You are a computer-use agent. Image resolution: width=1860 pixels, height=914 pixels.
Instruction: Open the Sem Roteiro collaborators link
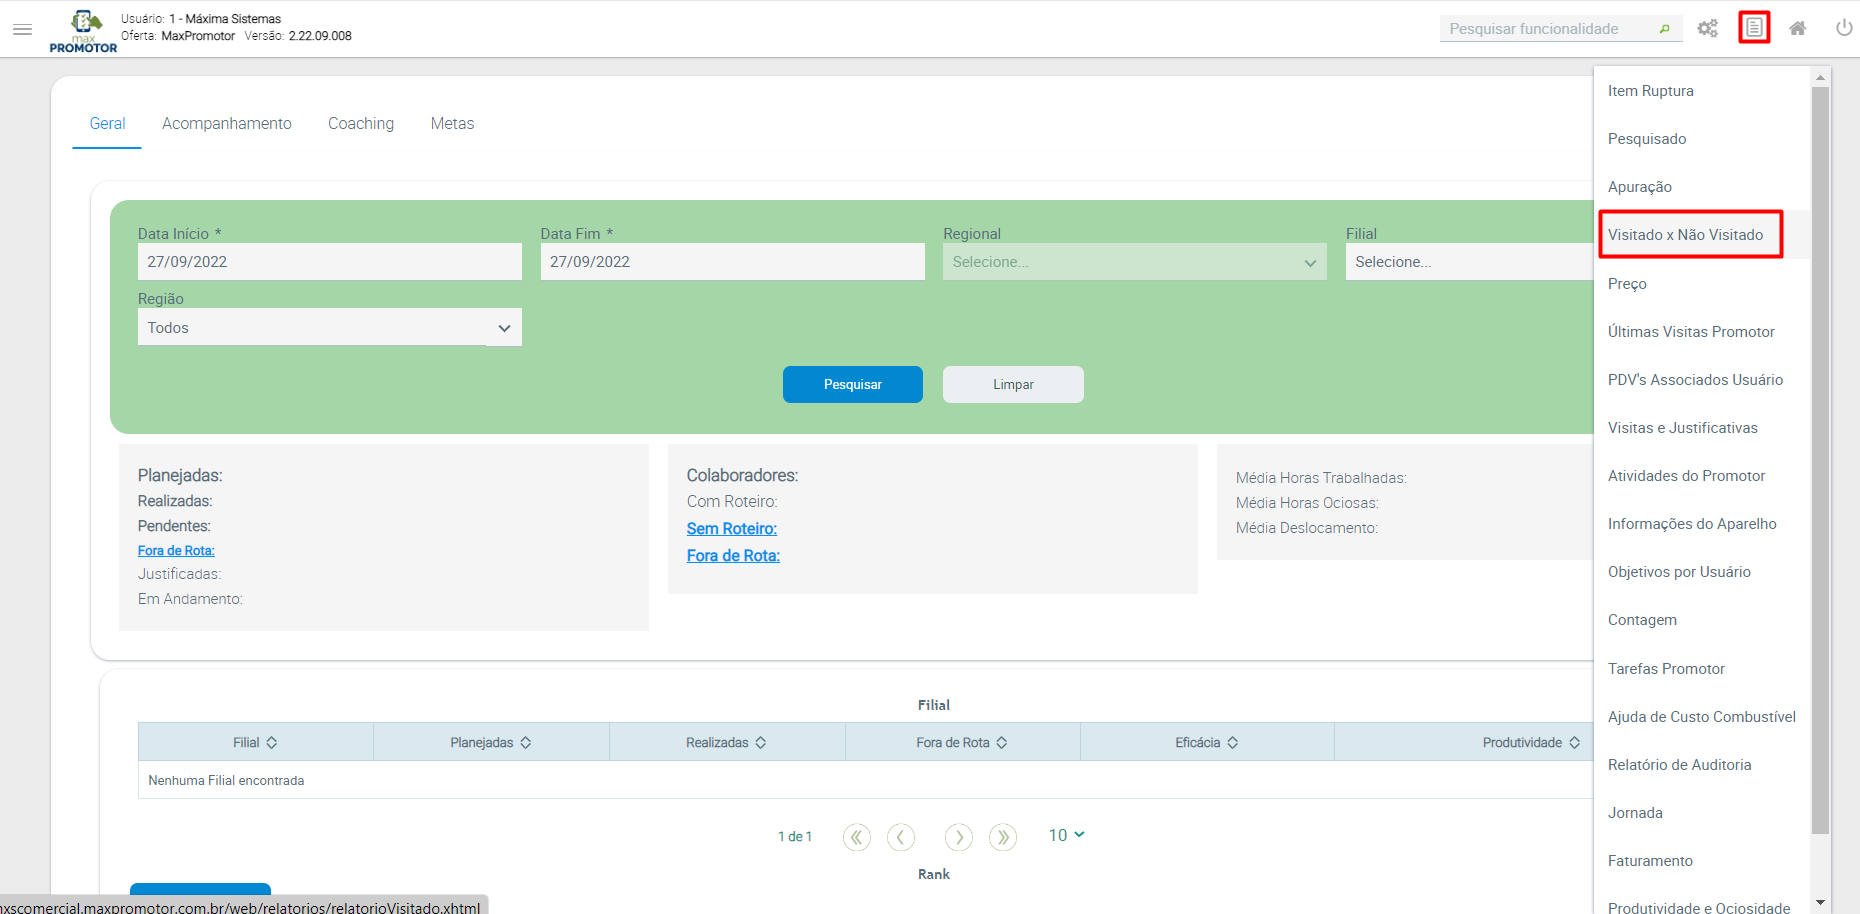click(732, 529)
